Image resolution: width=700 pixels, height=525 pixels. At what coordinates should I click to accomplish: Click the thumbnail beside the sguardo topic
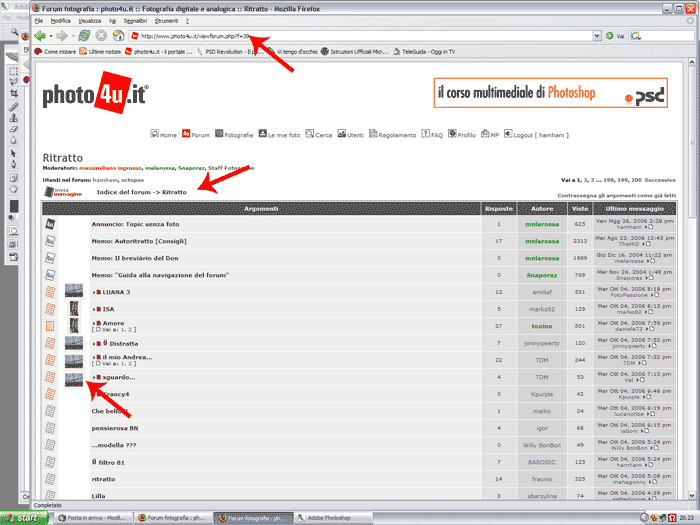[x=73, y=377]
